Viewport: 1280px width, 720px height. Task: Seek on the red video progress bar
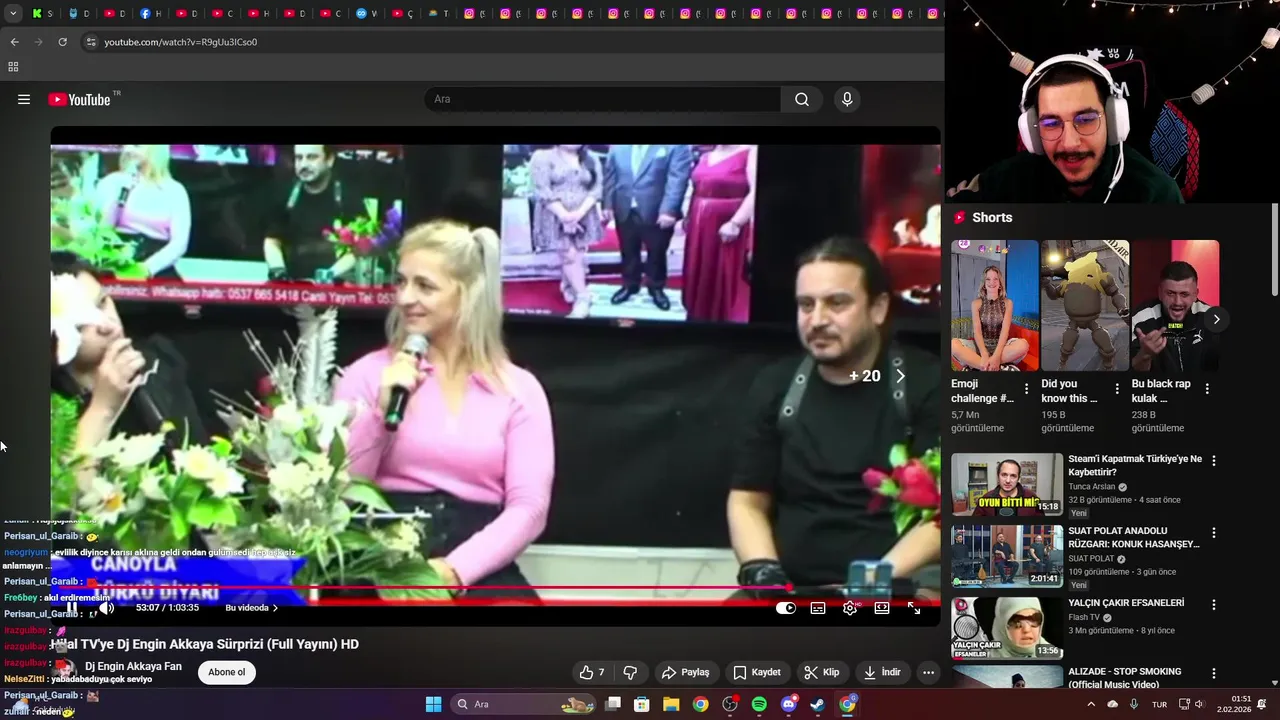click(495, 589)
